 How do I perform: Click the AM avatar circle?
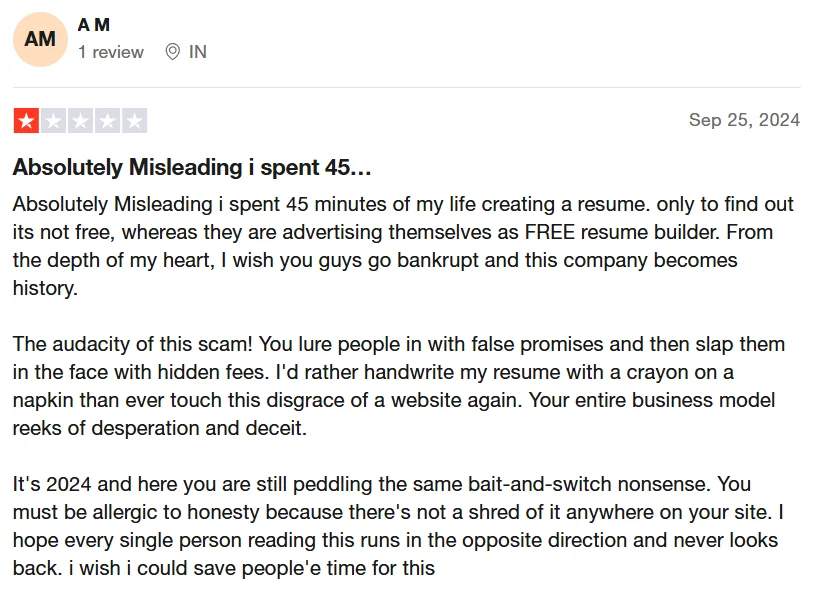pyautogui.click(x=40, y=39)
